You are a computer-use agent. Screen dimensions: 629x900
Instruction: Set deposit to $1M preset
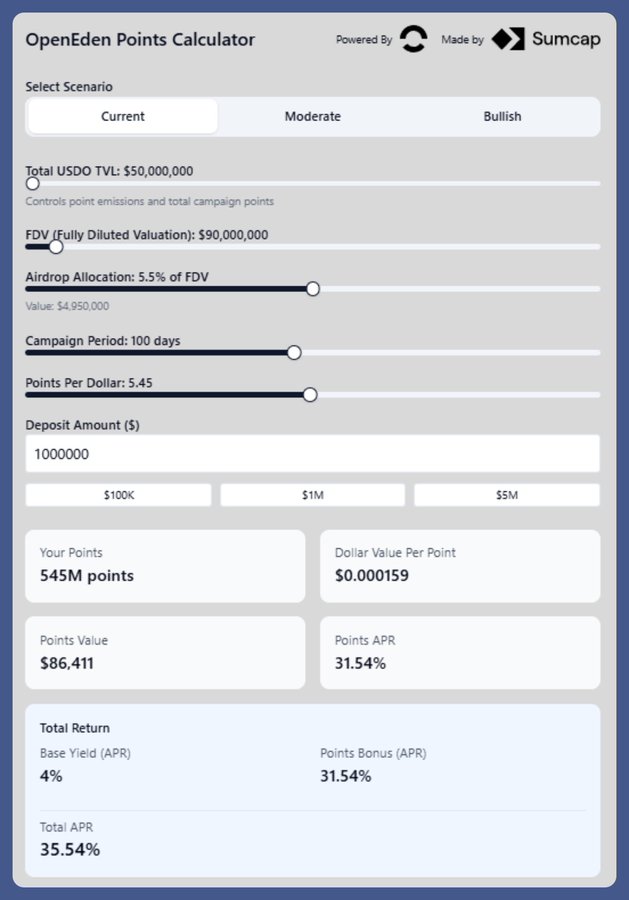(313, 495)
